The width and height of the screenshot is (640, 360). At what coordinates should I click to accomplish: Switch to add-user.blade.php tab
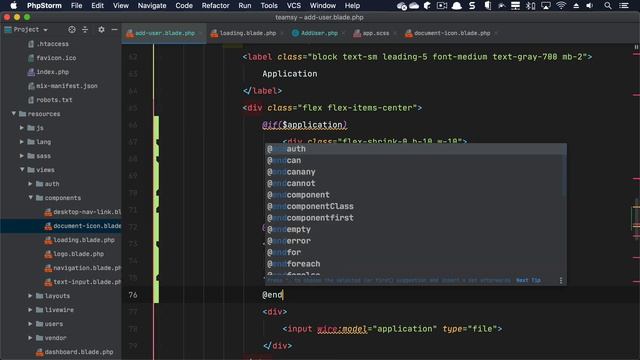[x=164, y=33]
